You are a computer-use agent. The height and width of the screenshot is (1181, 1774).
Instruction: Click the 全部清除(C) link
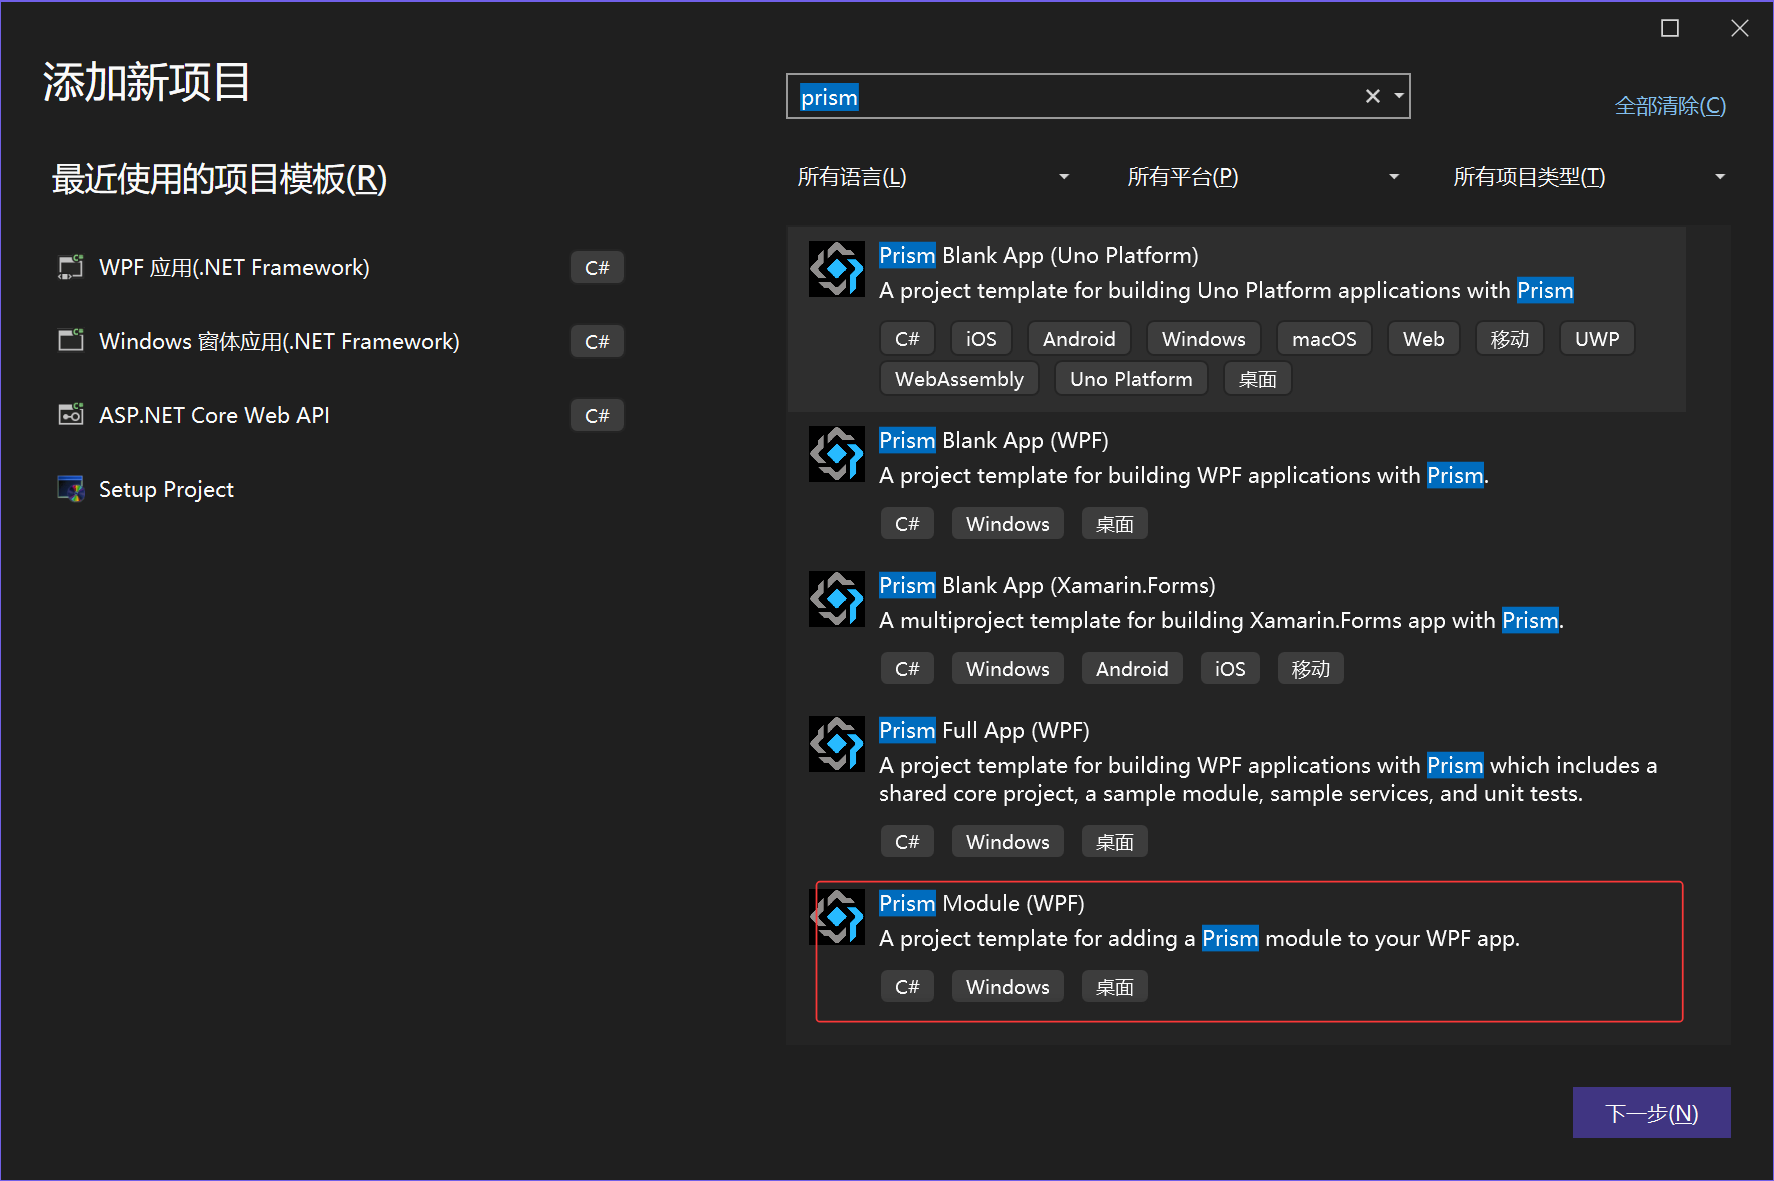1670,105
